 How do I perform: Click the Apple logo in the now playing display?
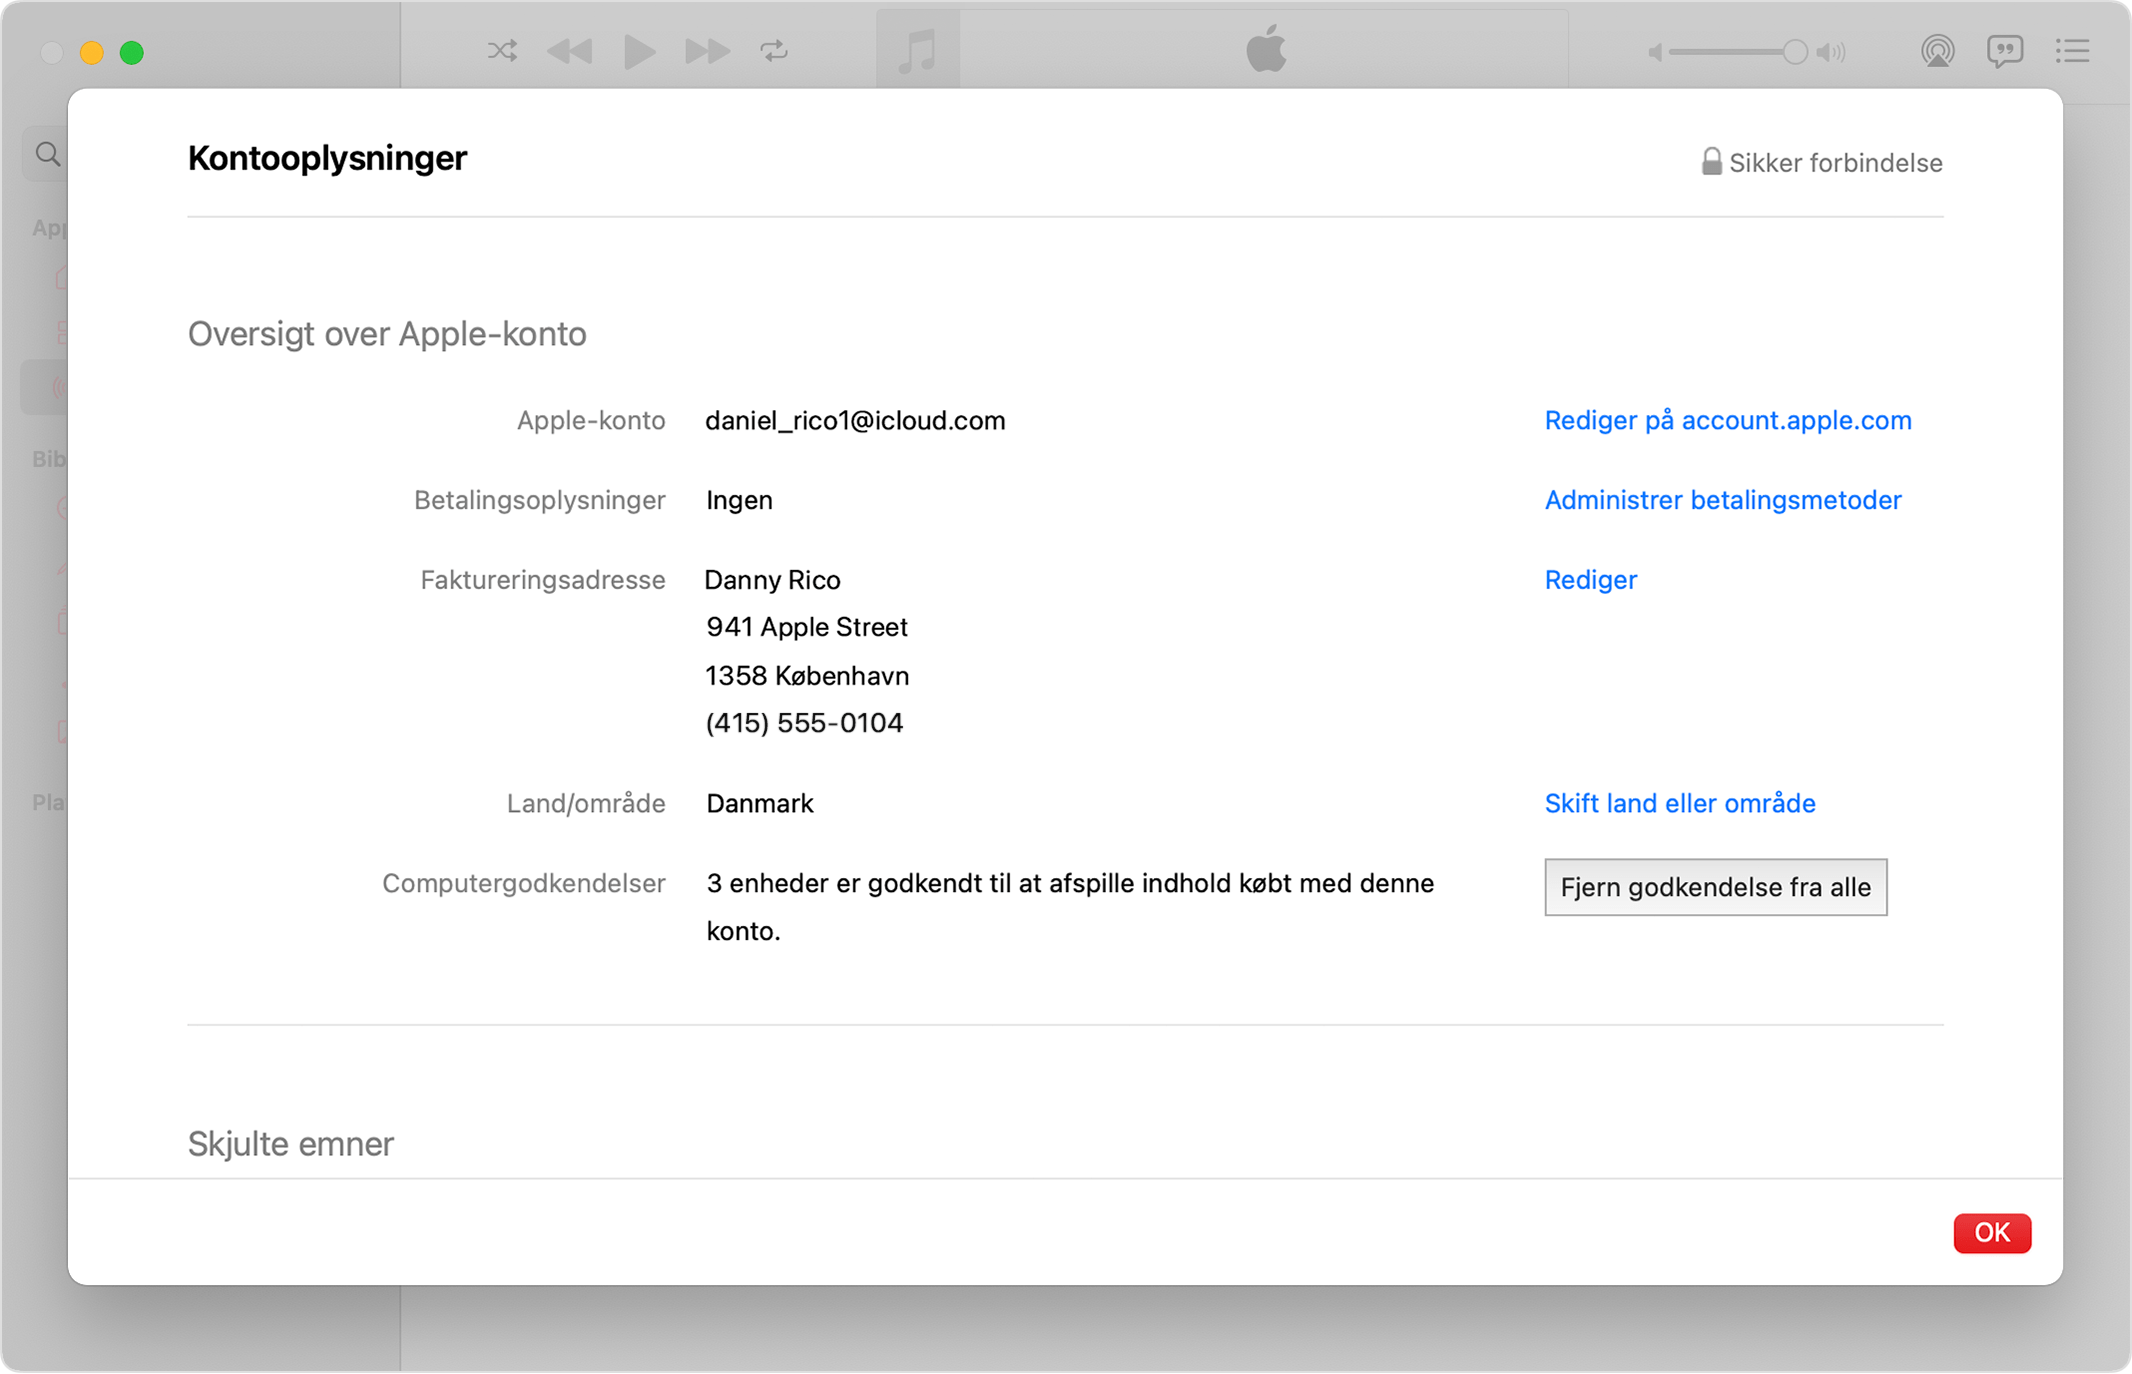1266,49
